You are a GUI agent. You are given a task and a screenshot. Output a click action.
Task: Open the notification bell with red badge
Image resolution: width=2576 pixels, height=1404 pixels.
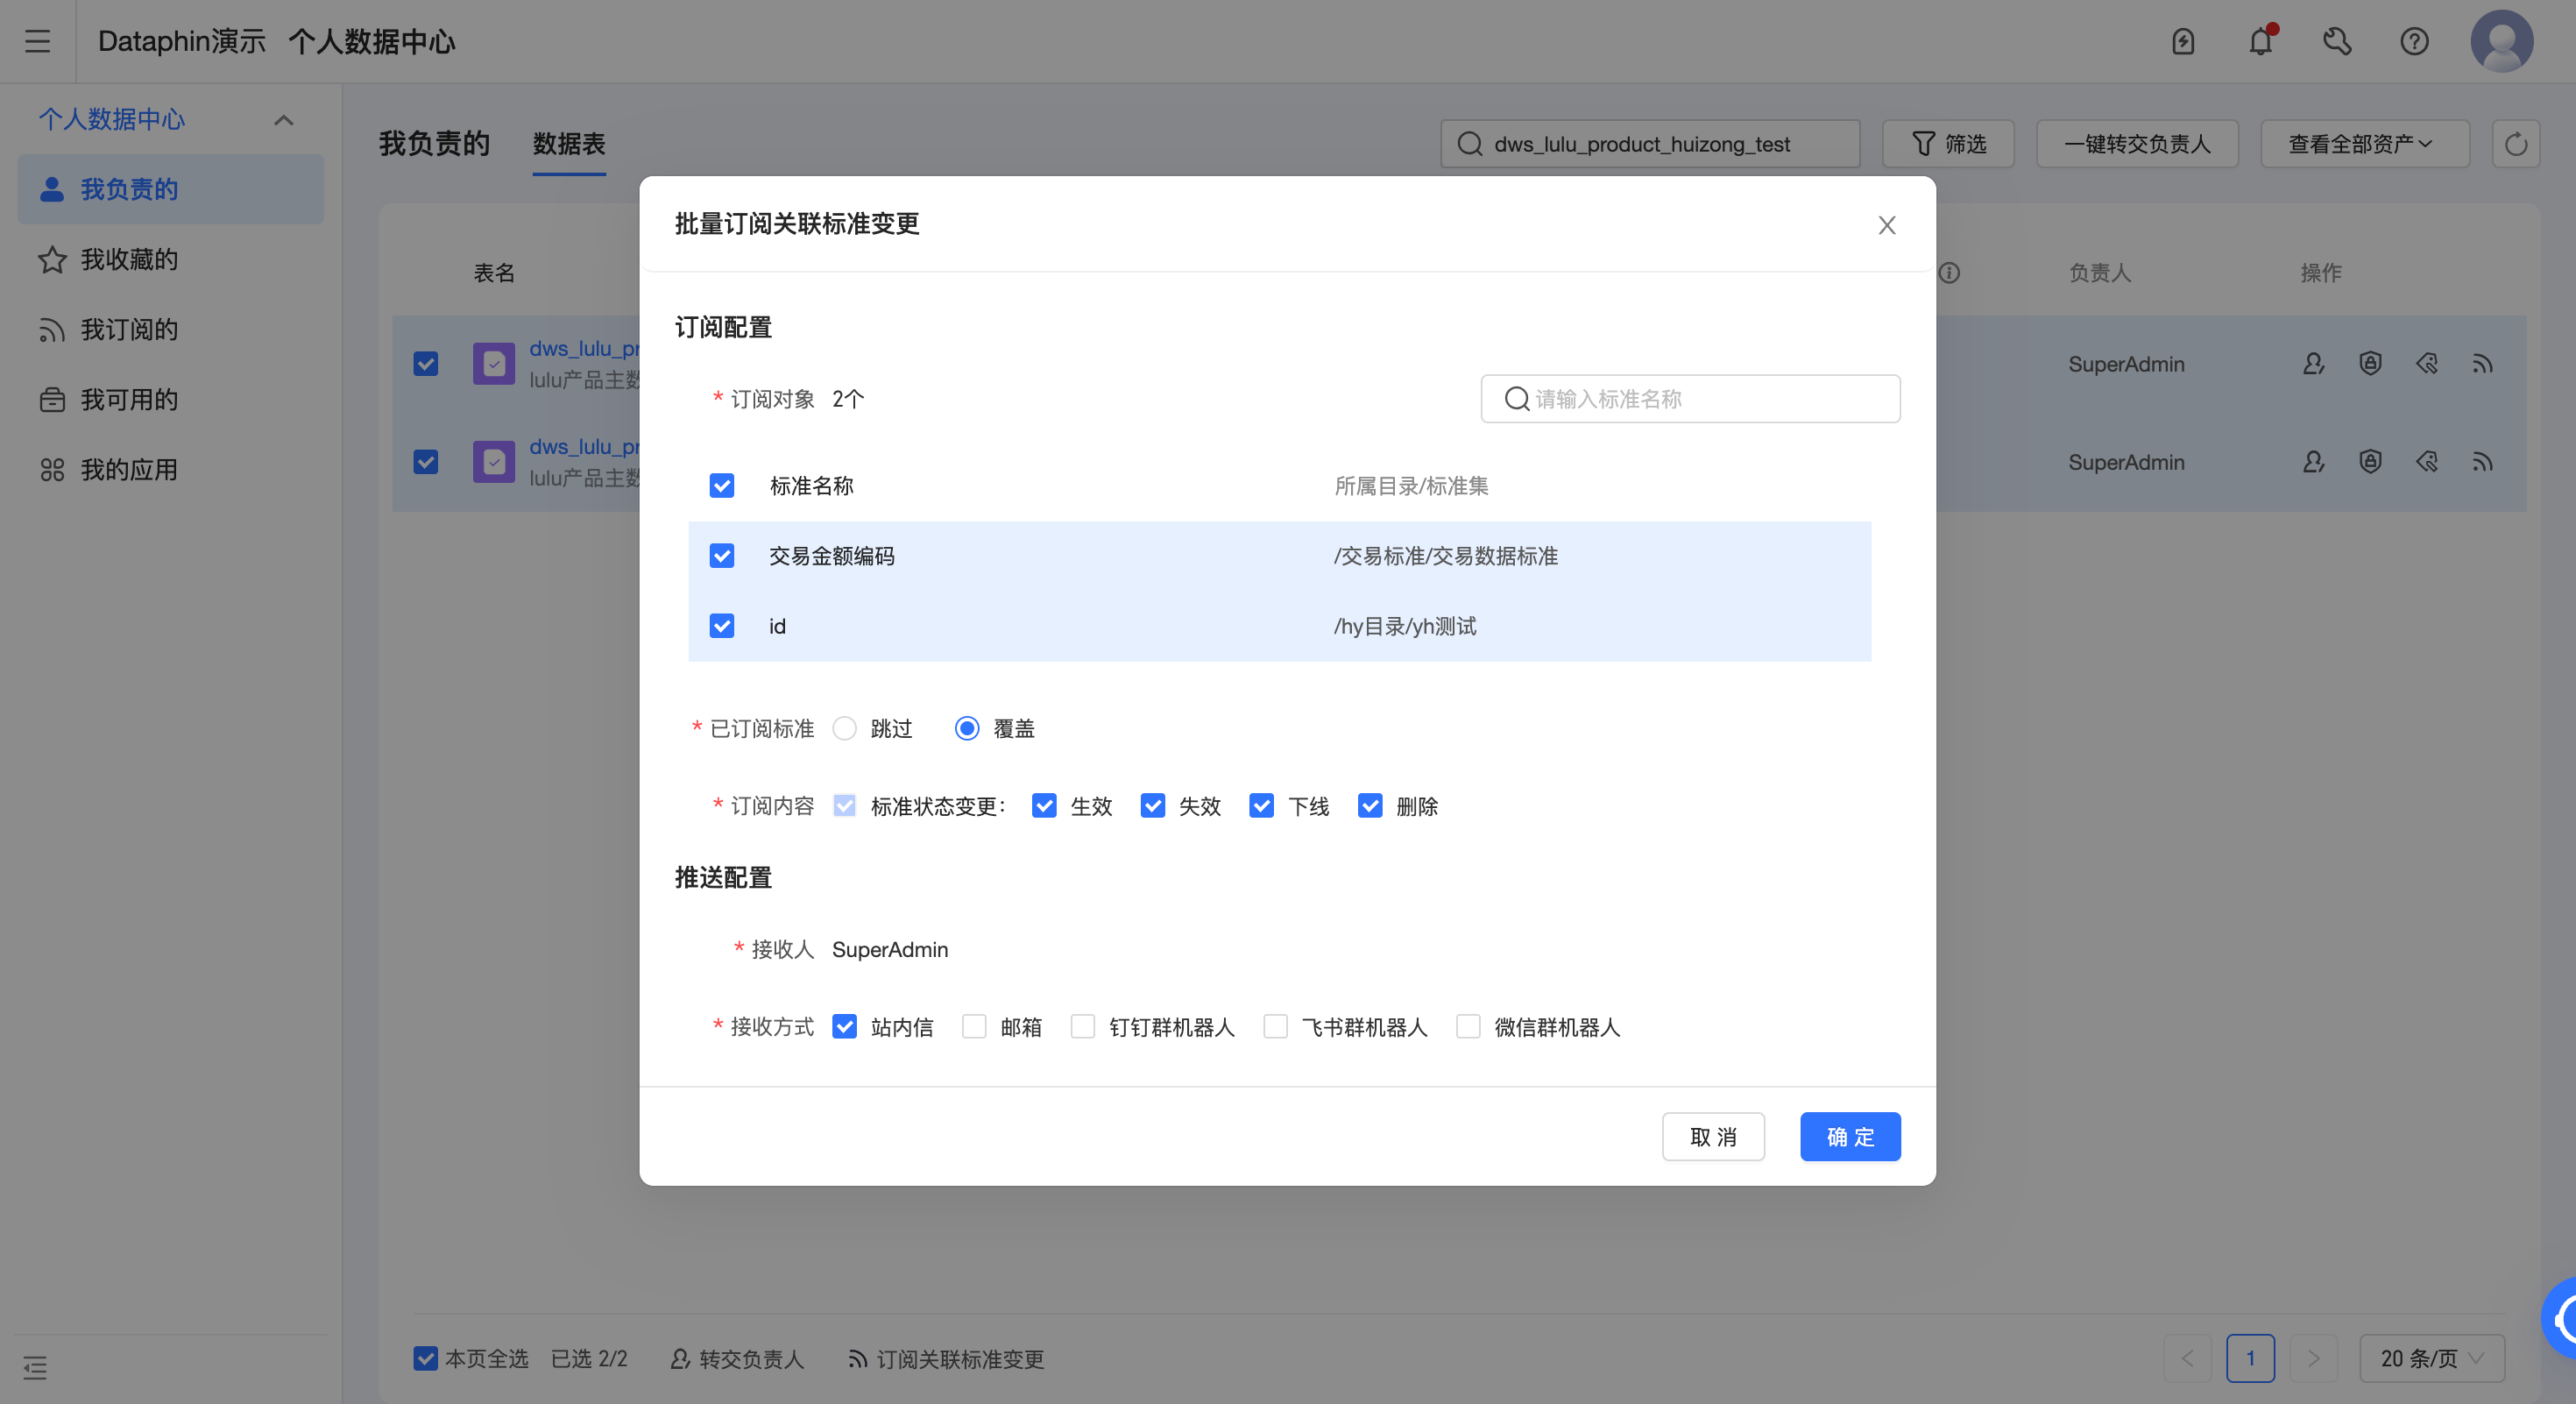click(2261, 42)
